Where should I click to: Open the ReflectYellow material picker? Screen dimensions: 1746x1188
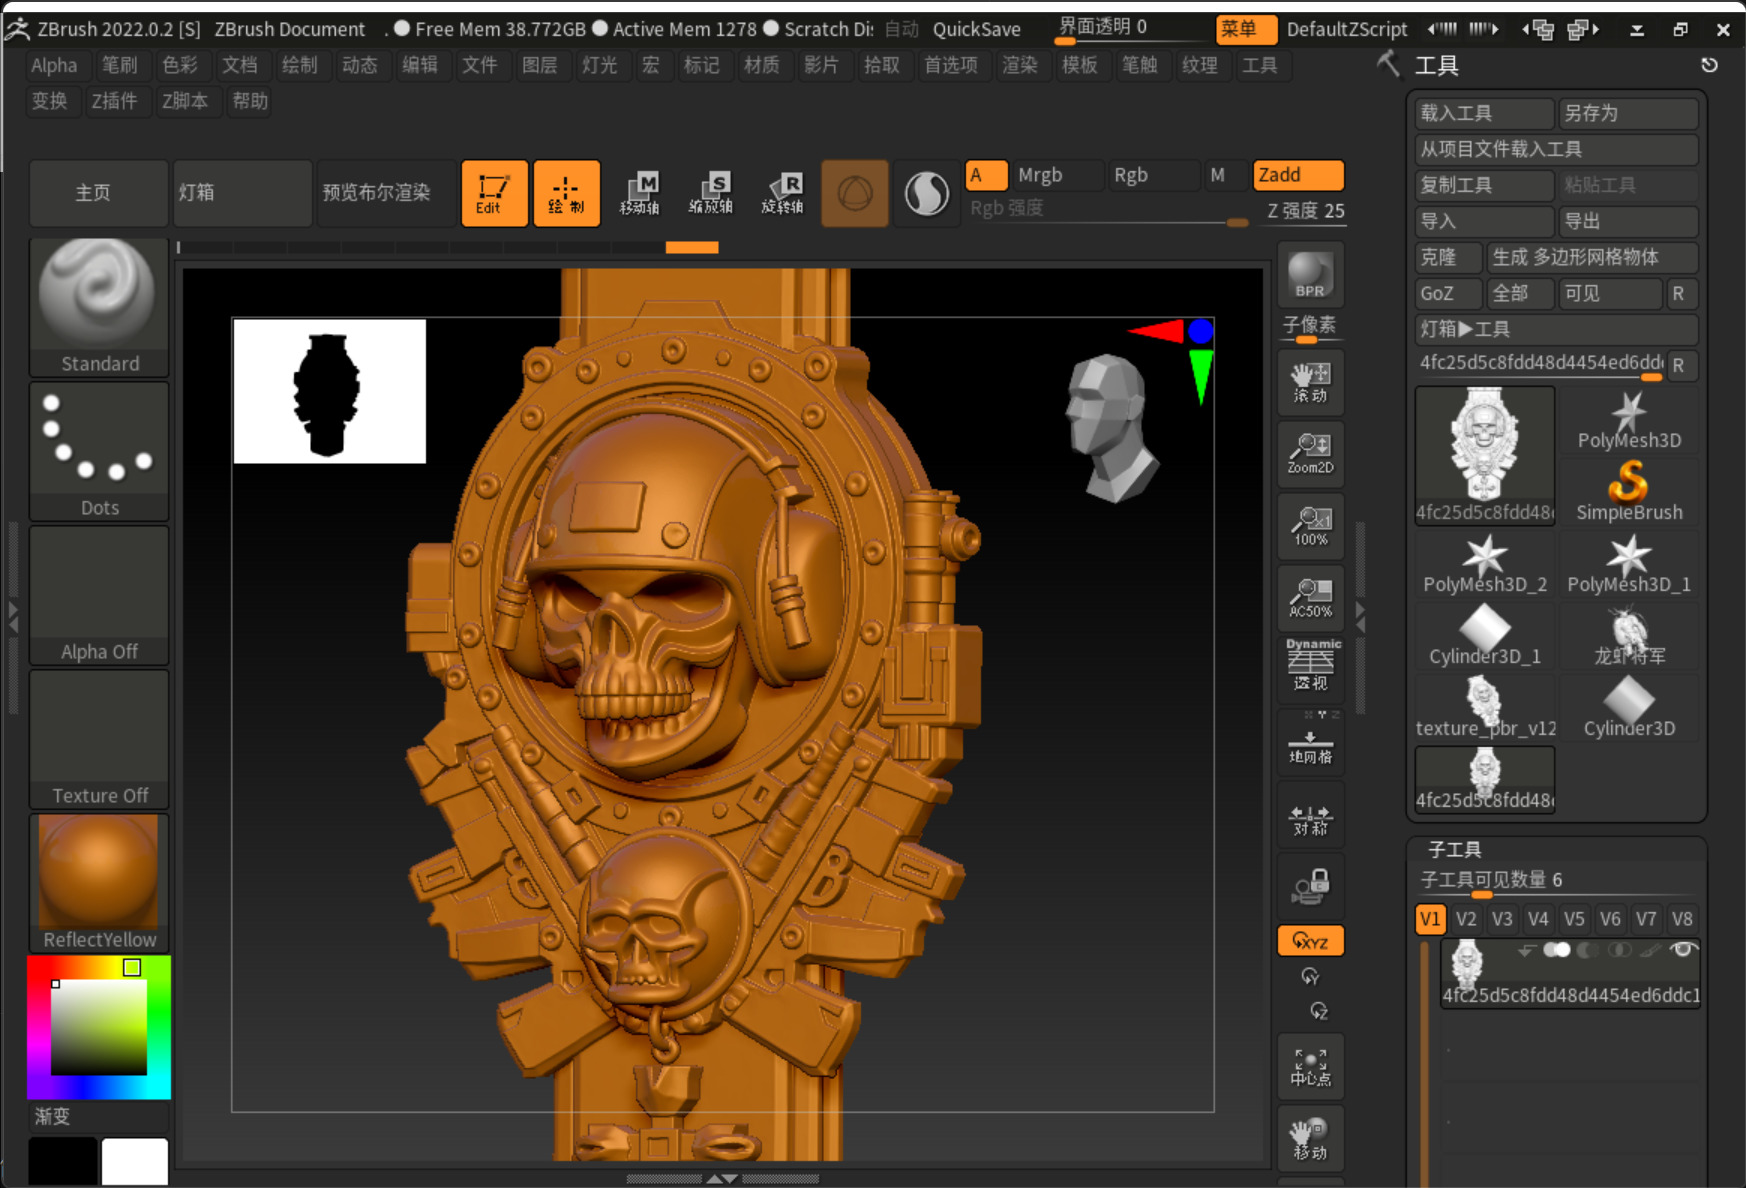click(99, 883)
